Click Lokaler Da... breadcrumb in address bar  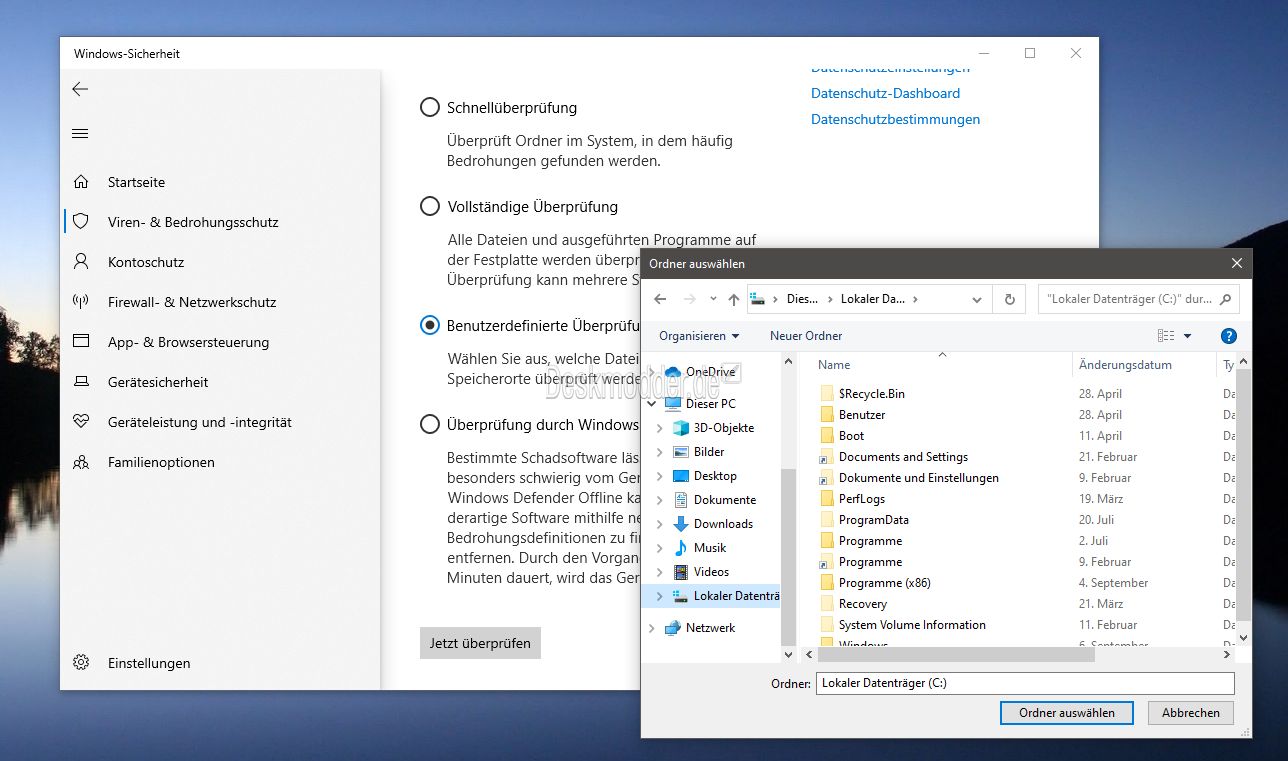(872, 299)
